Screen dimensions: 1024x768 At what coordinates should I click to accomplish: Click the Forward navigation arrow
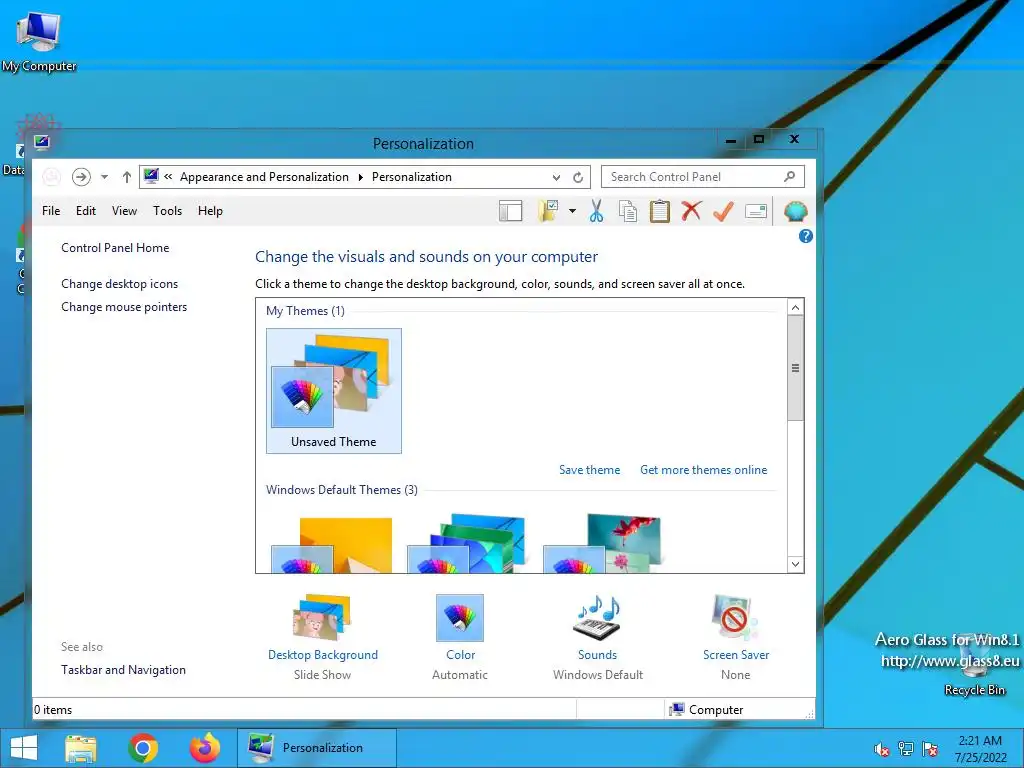81,177
